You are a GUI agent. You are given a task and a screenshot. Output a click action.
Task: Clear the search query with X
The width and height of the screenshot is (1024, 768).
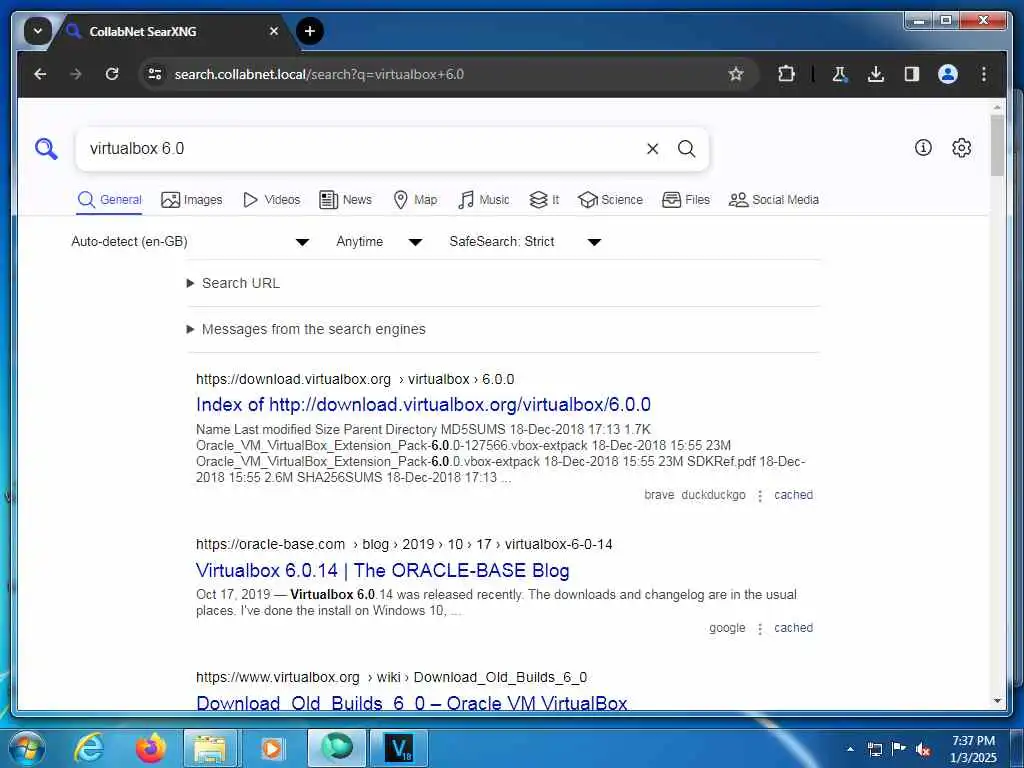coord(652,149)
